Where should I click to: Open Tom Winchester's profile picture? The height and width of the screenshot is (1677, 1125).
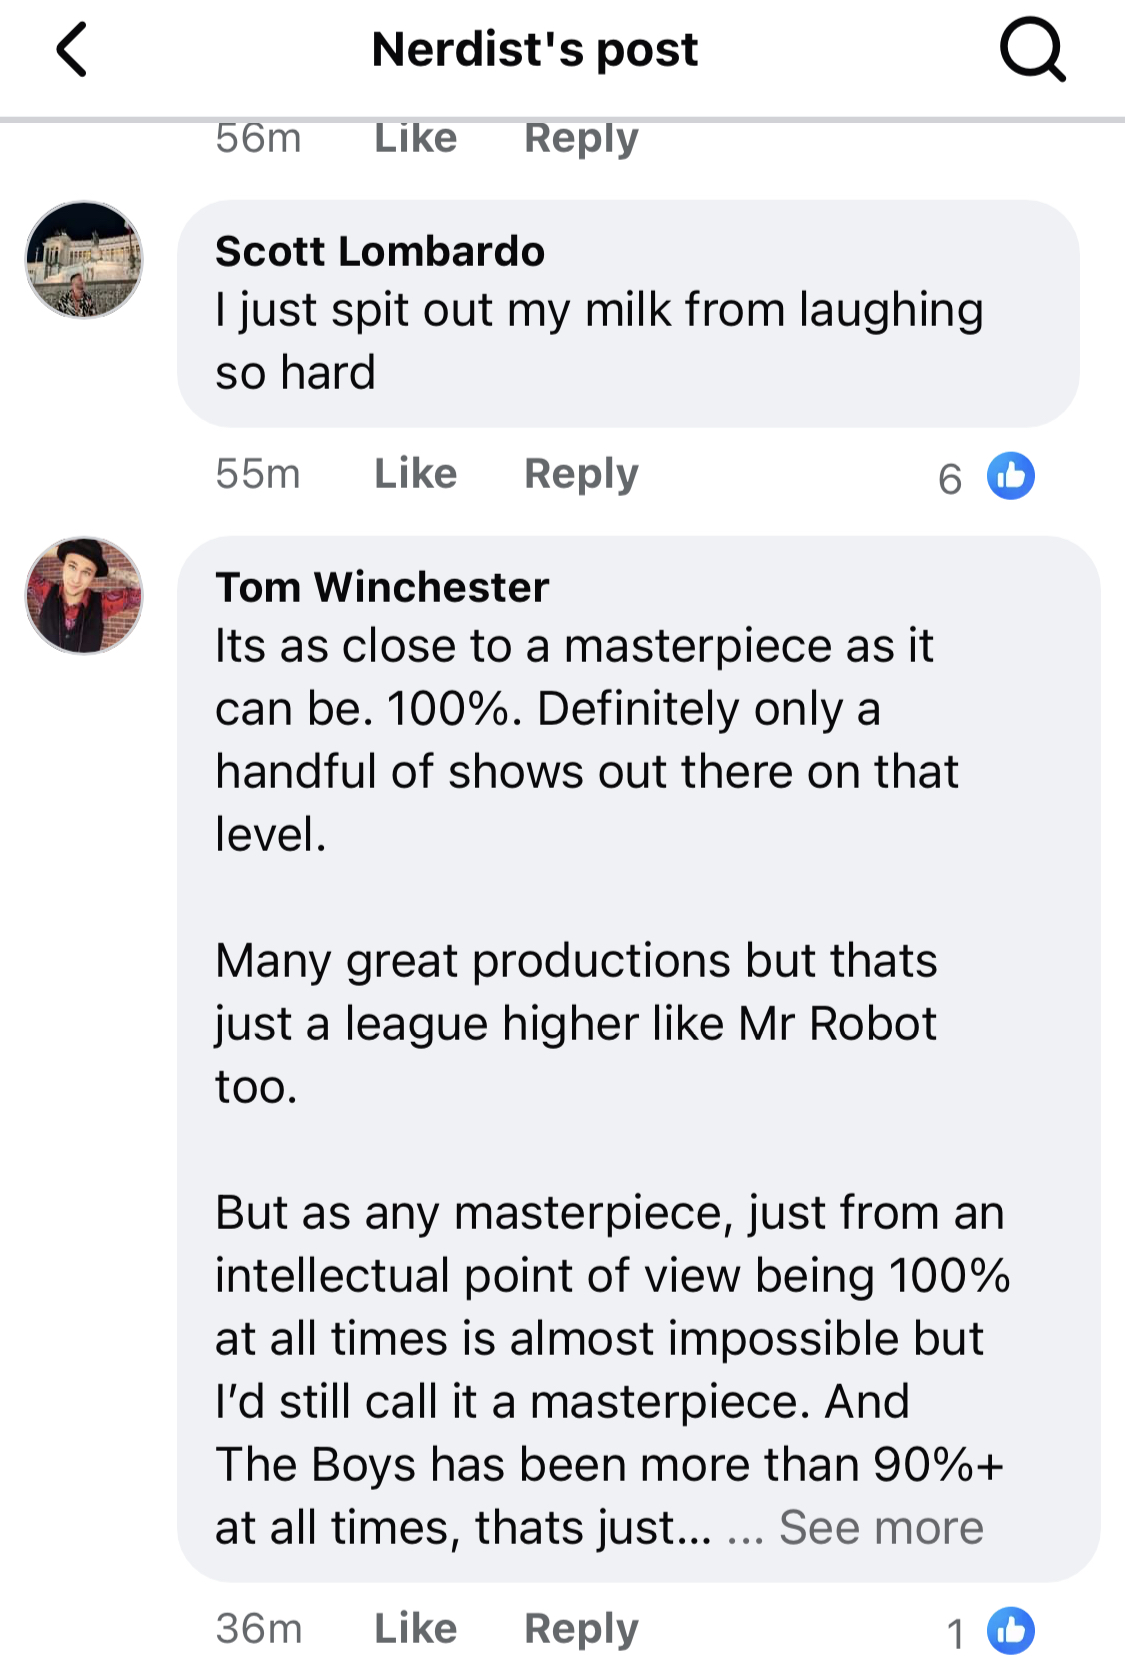[84, 596]
